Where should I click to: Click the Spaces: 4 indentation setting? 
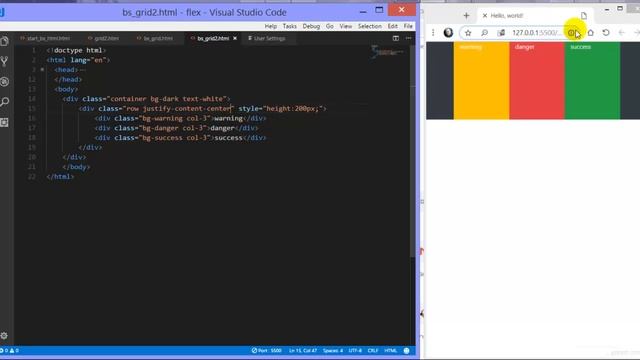click(333, 351)
